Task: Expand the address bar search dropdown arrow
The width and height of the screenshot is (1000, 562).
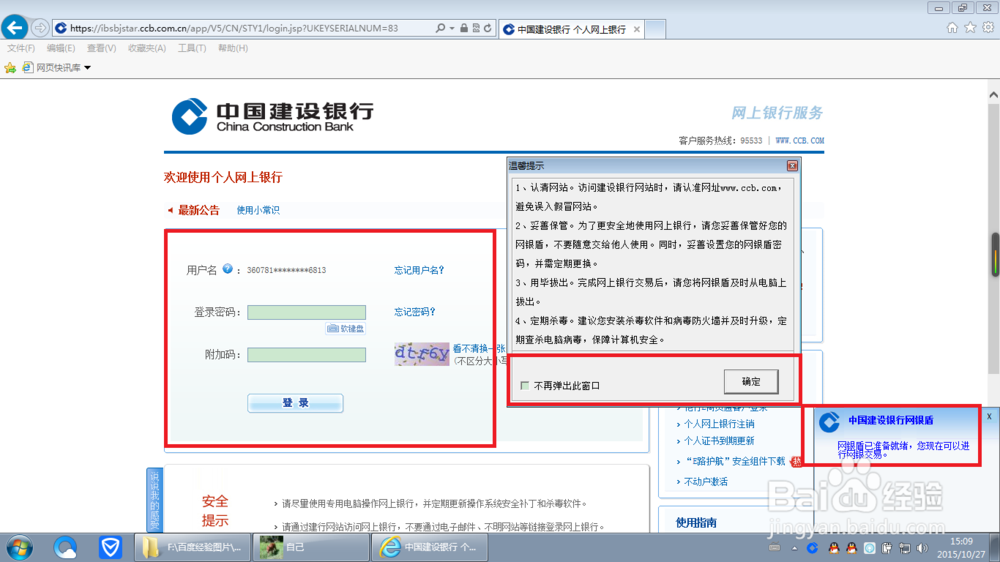Action: [x=452, y=28]
